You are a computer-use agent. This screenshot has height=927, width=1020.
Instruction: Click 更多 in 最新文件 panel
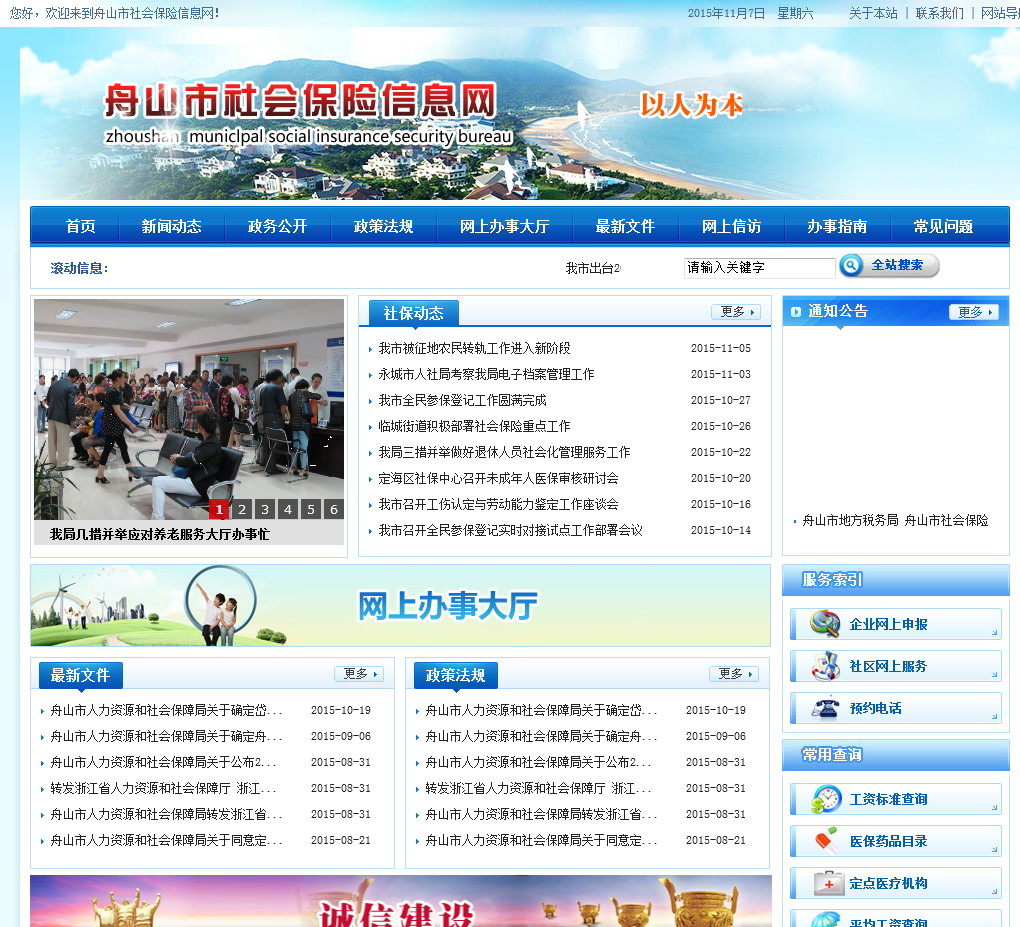point(359,674)
